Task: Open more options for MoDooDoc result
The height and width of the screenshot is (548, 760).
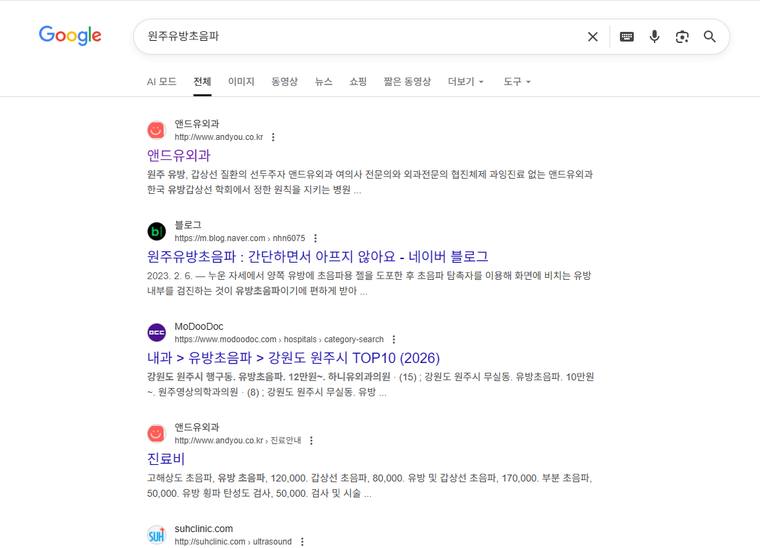Action: (x=394, y=339)
